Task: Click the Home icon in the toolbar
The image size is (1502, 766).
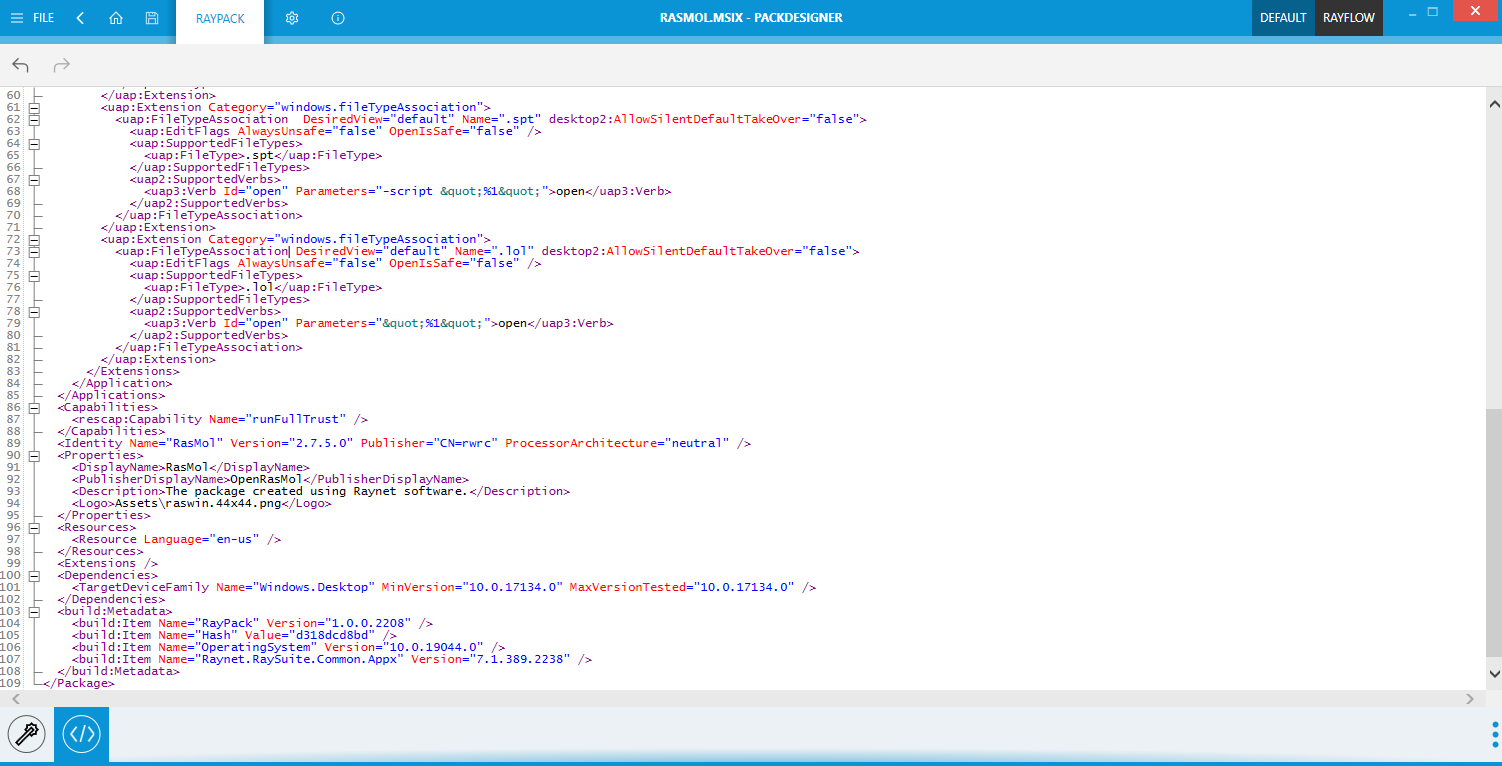Action: click(115, 17)
